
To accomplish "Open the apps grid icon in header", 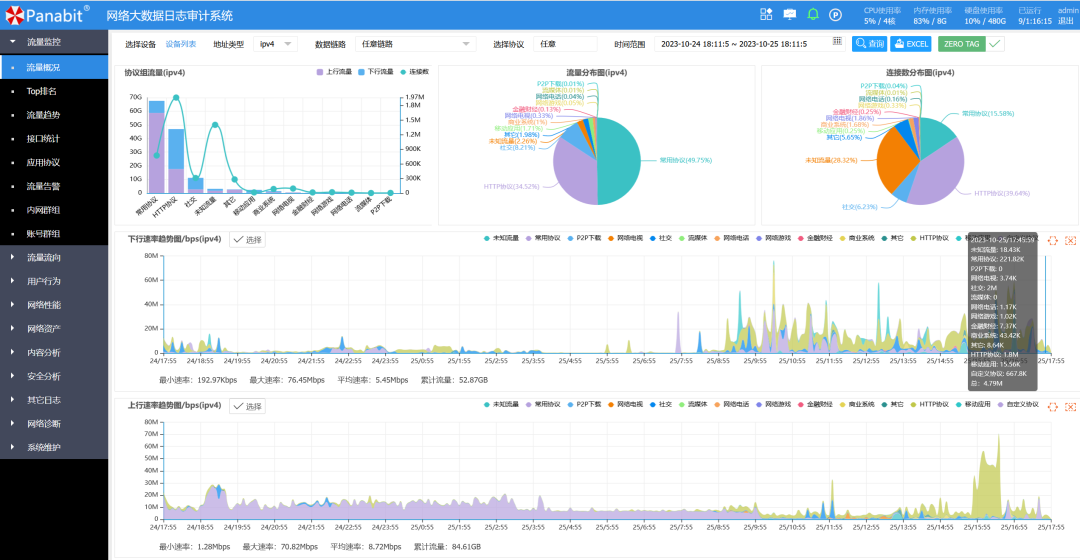I will click(x=766, y=14).
